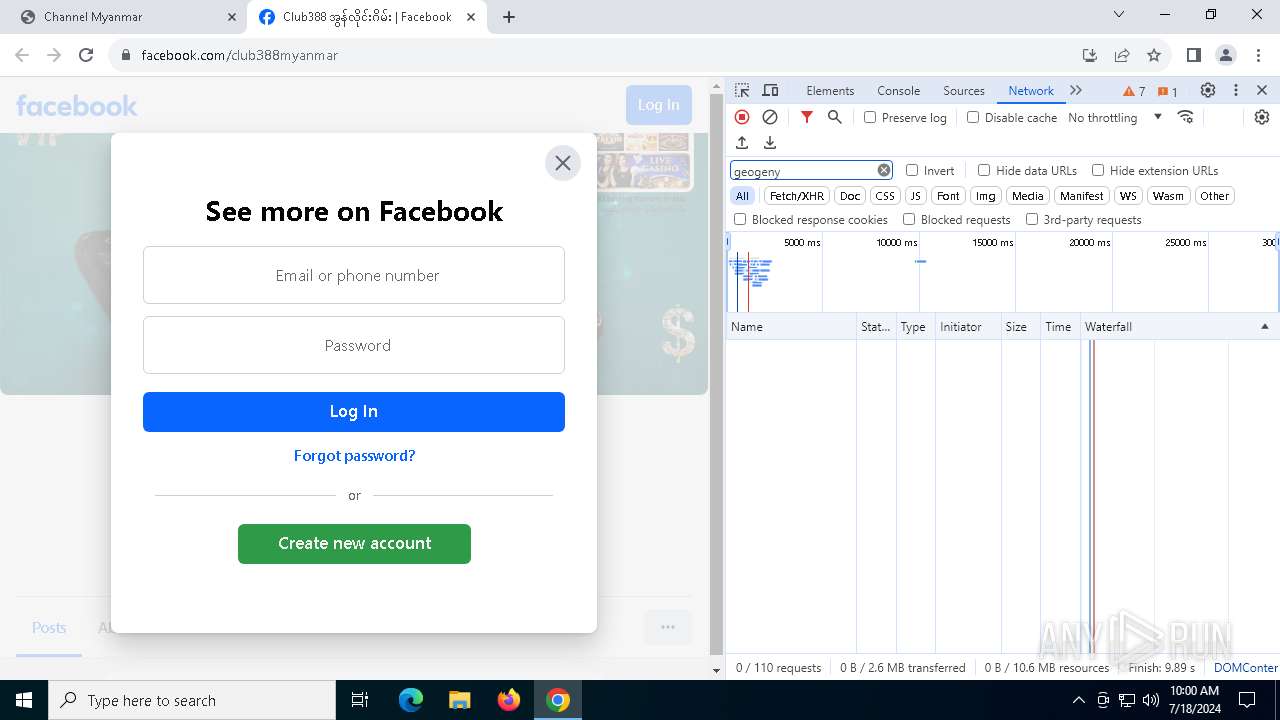Viewport: 1280px width, 720px height.
Task: Close the See more on Facebook dialog
Action: point(563,163)
